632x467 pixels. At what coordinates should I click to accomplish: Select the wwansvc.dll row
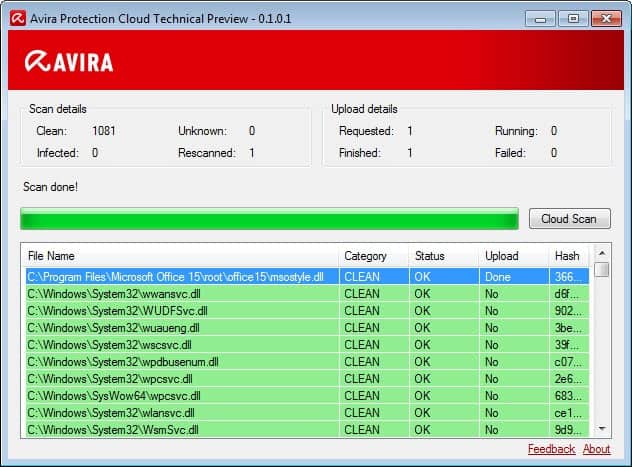pyautogui.click(x=308, y=294)
